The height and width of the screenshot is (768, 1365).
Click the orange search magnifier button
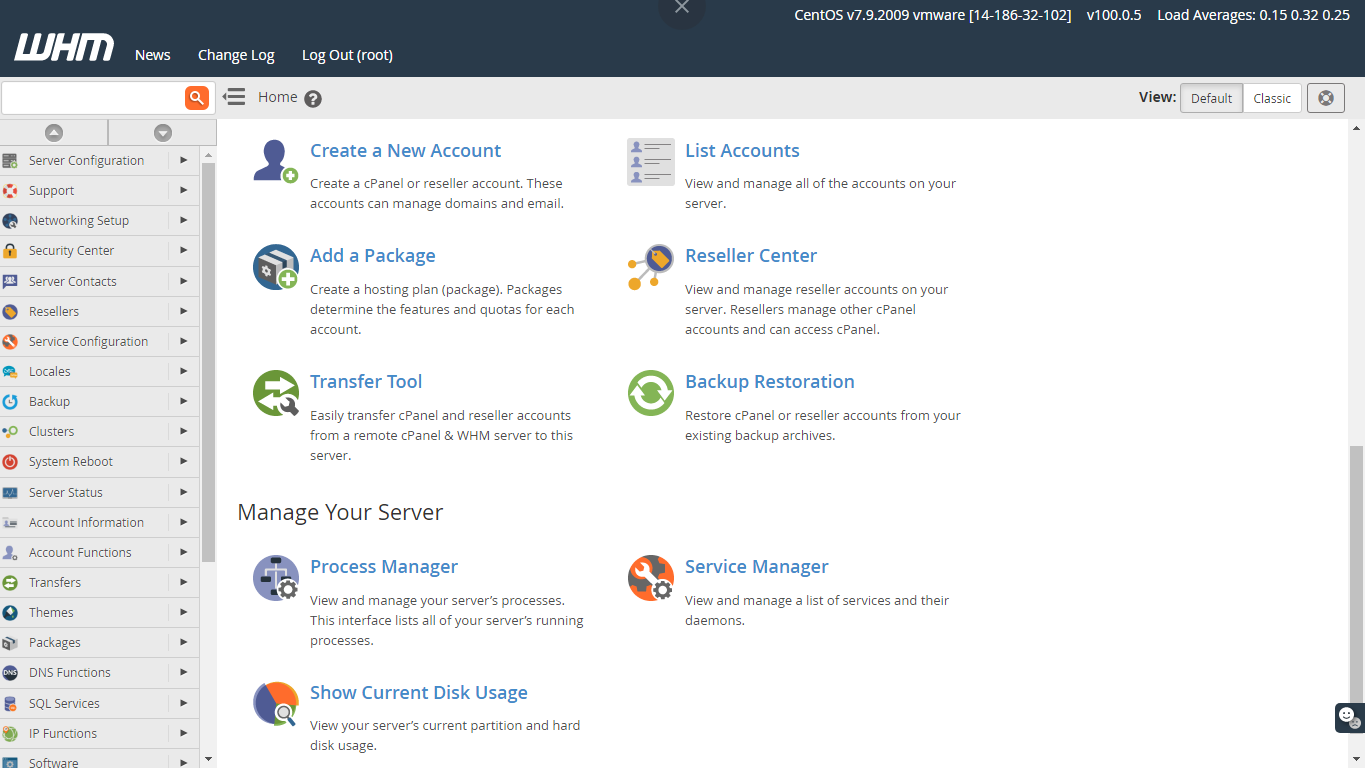(196, 98)
